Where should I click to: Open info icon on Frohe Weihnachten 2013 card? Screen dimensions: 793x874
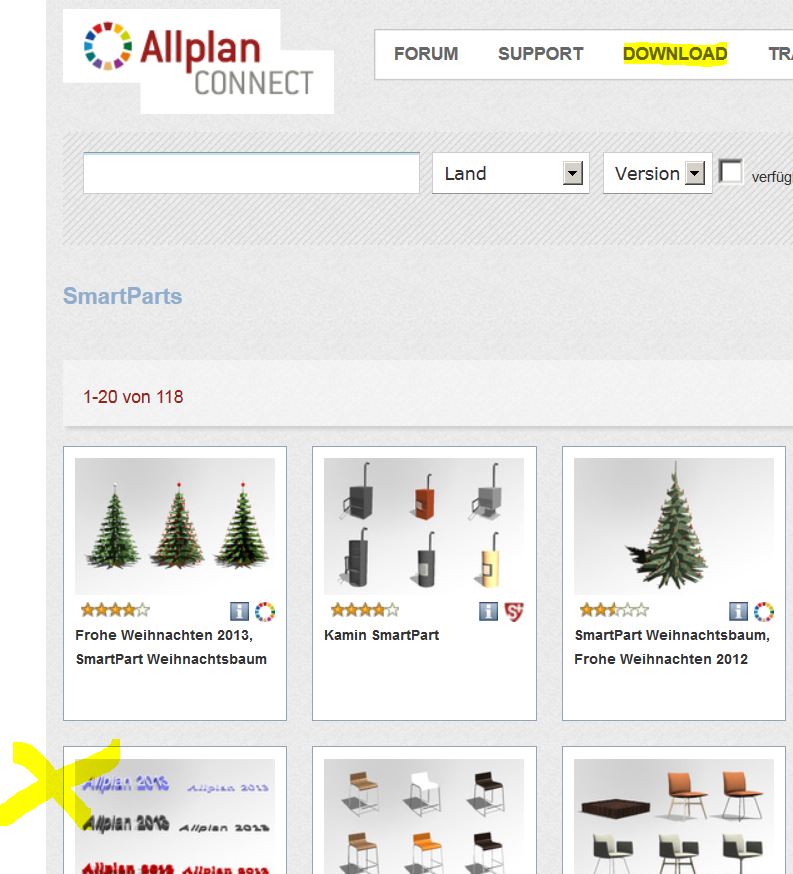click(x=240, y=611)
